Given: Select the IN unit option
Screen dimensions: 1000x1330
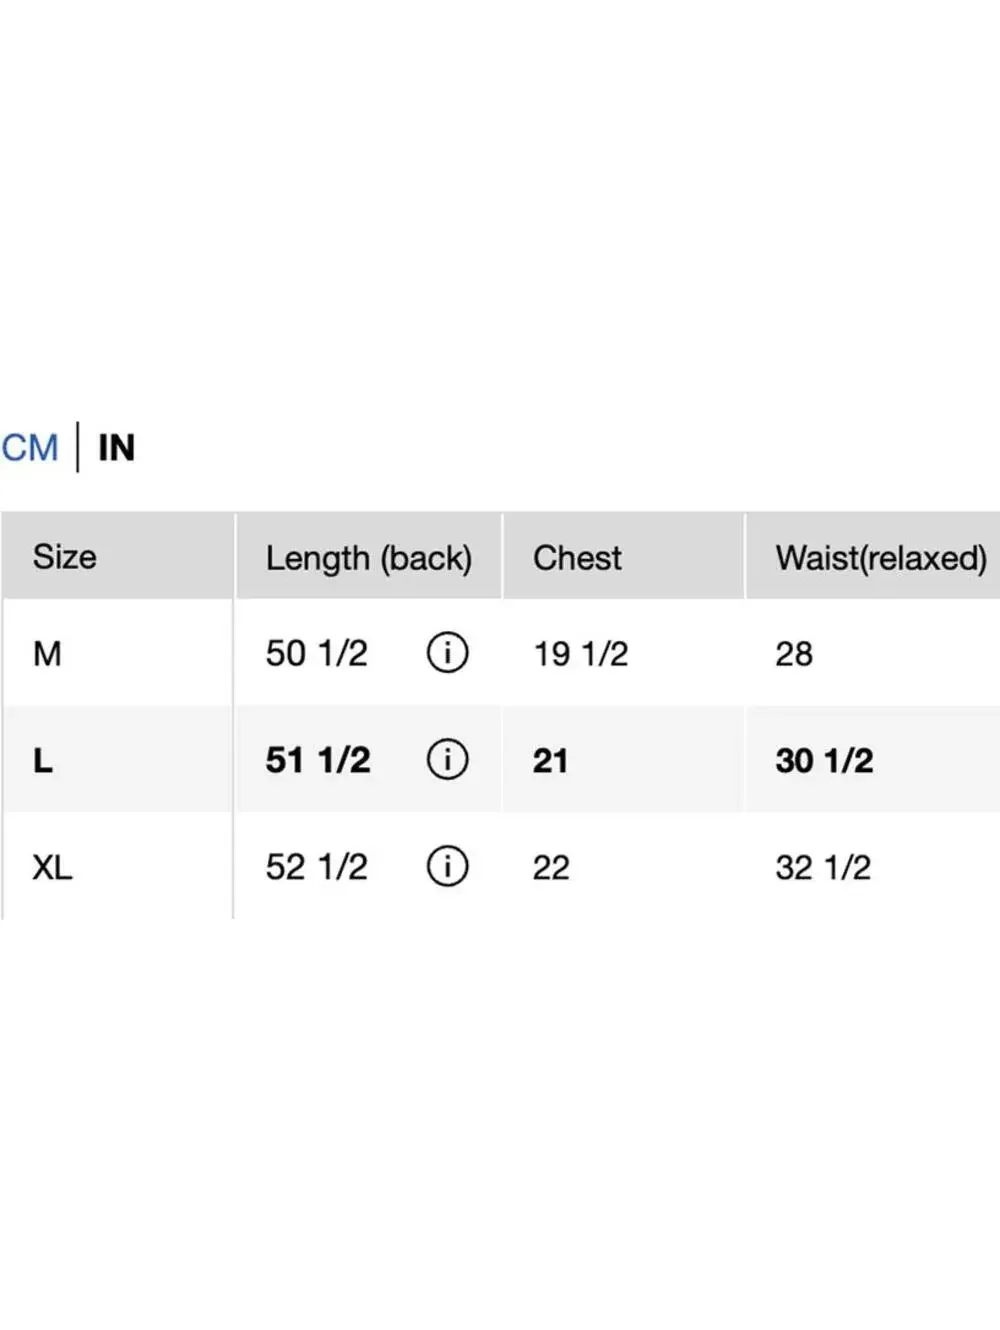Looking at the screenshot, I should pyautogui.click(x=116, y=448).
